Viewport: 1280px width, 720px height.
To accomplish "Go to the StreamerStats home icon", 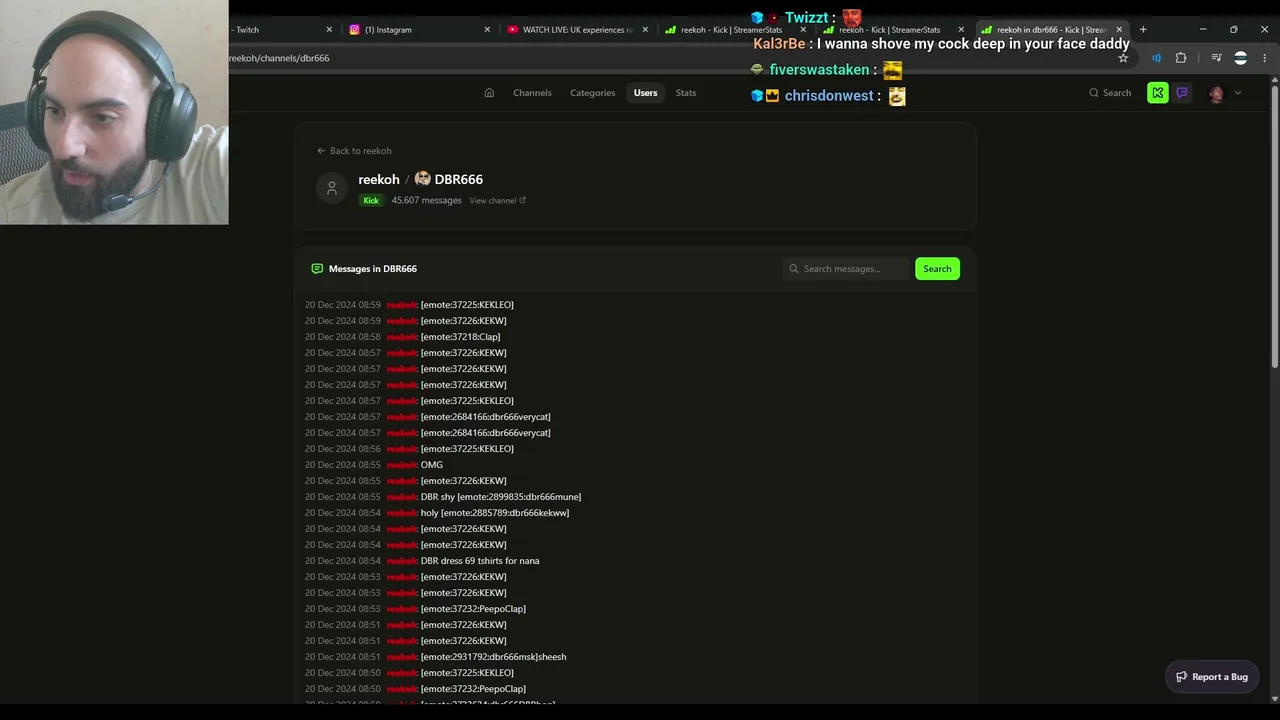I will tap(489, 93).
